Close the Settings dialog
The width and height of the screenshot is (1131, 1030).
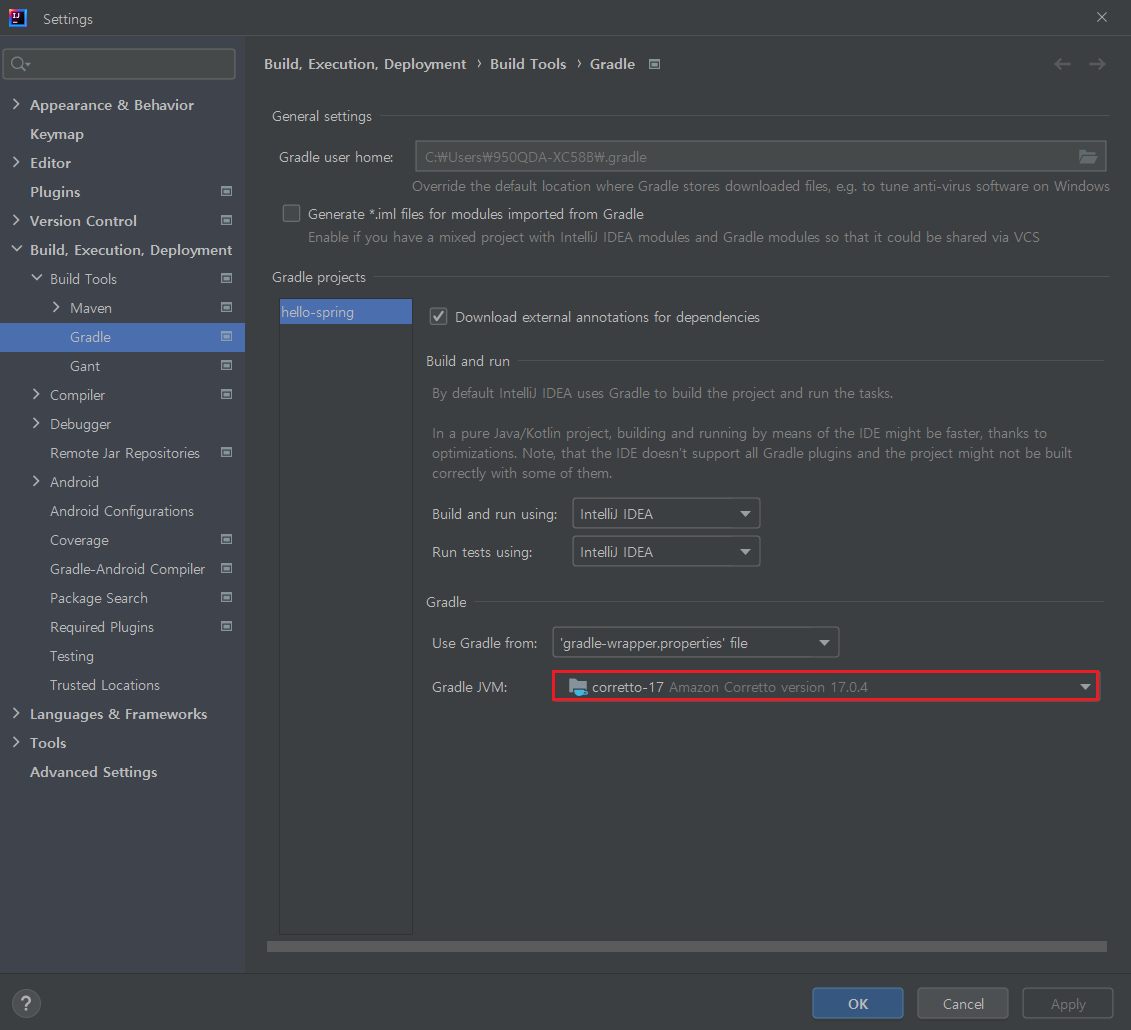1101,17
